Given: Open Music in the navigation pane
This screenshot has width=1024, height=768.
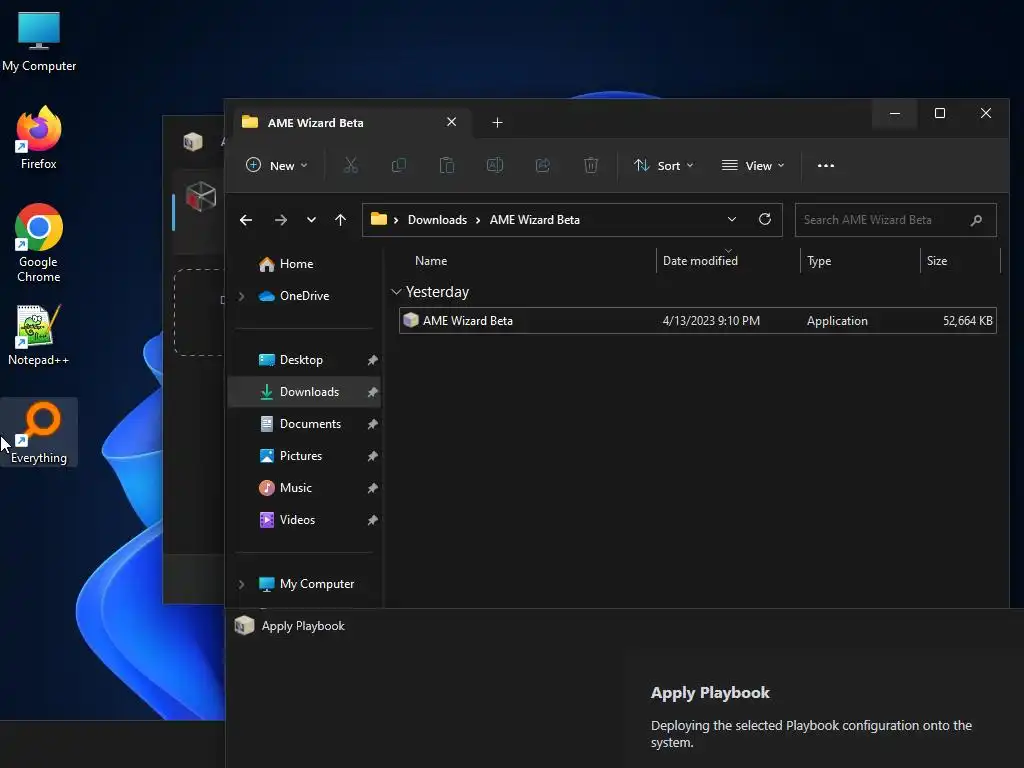Looking at the screenshot, I should pos(295,488).
